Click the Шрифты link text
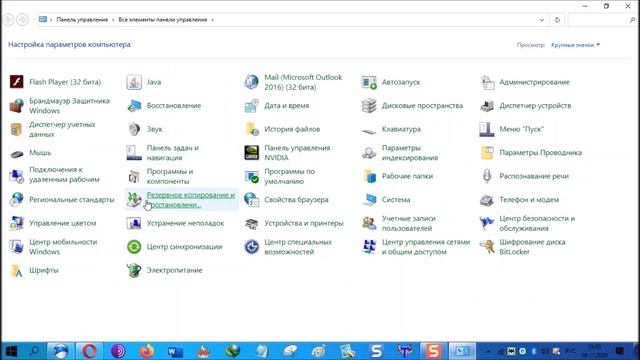The height and width of the screenshot is (360, 640). [x=44, y=270]
